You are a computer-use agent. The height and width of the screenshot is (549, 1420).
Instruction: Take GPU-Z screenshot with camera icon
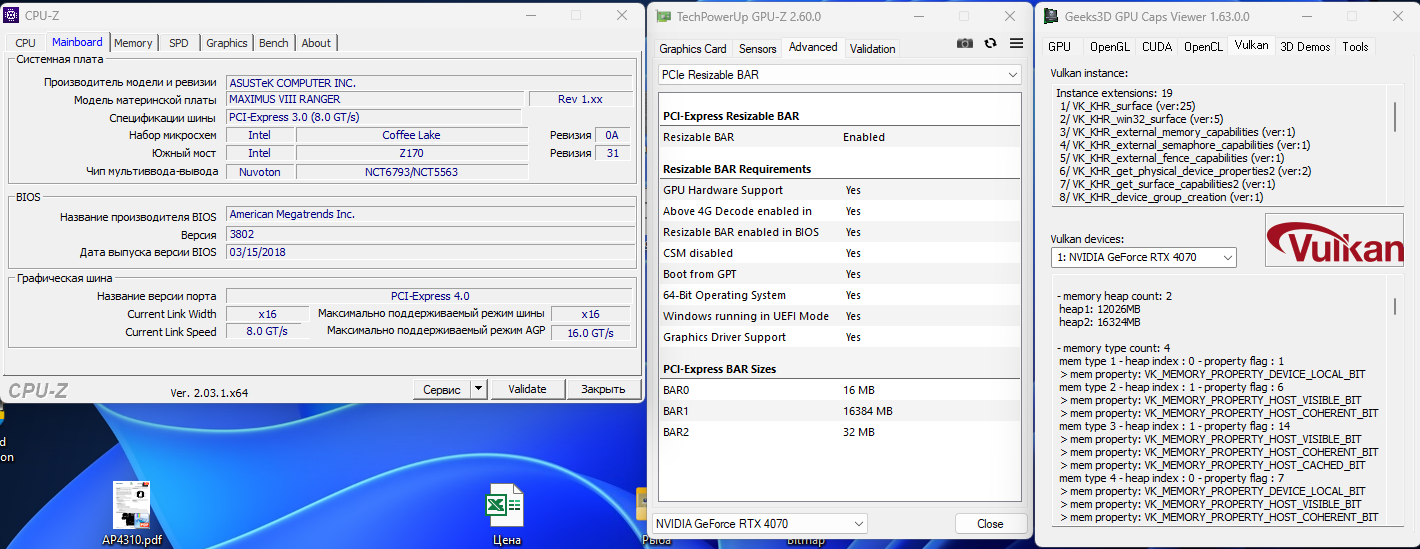click(x=964, y=43)
